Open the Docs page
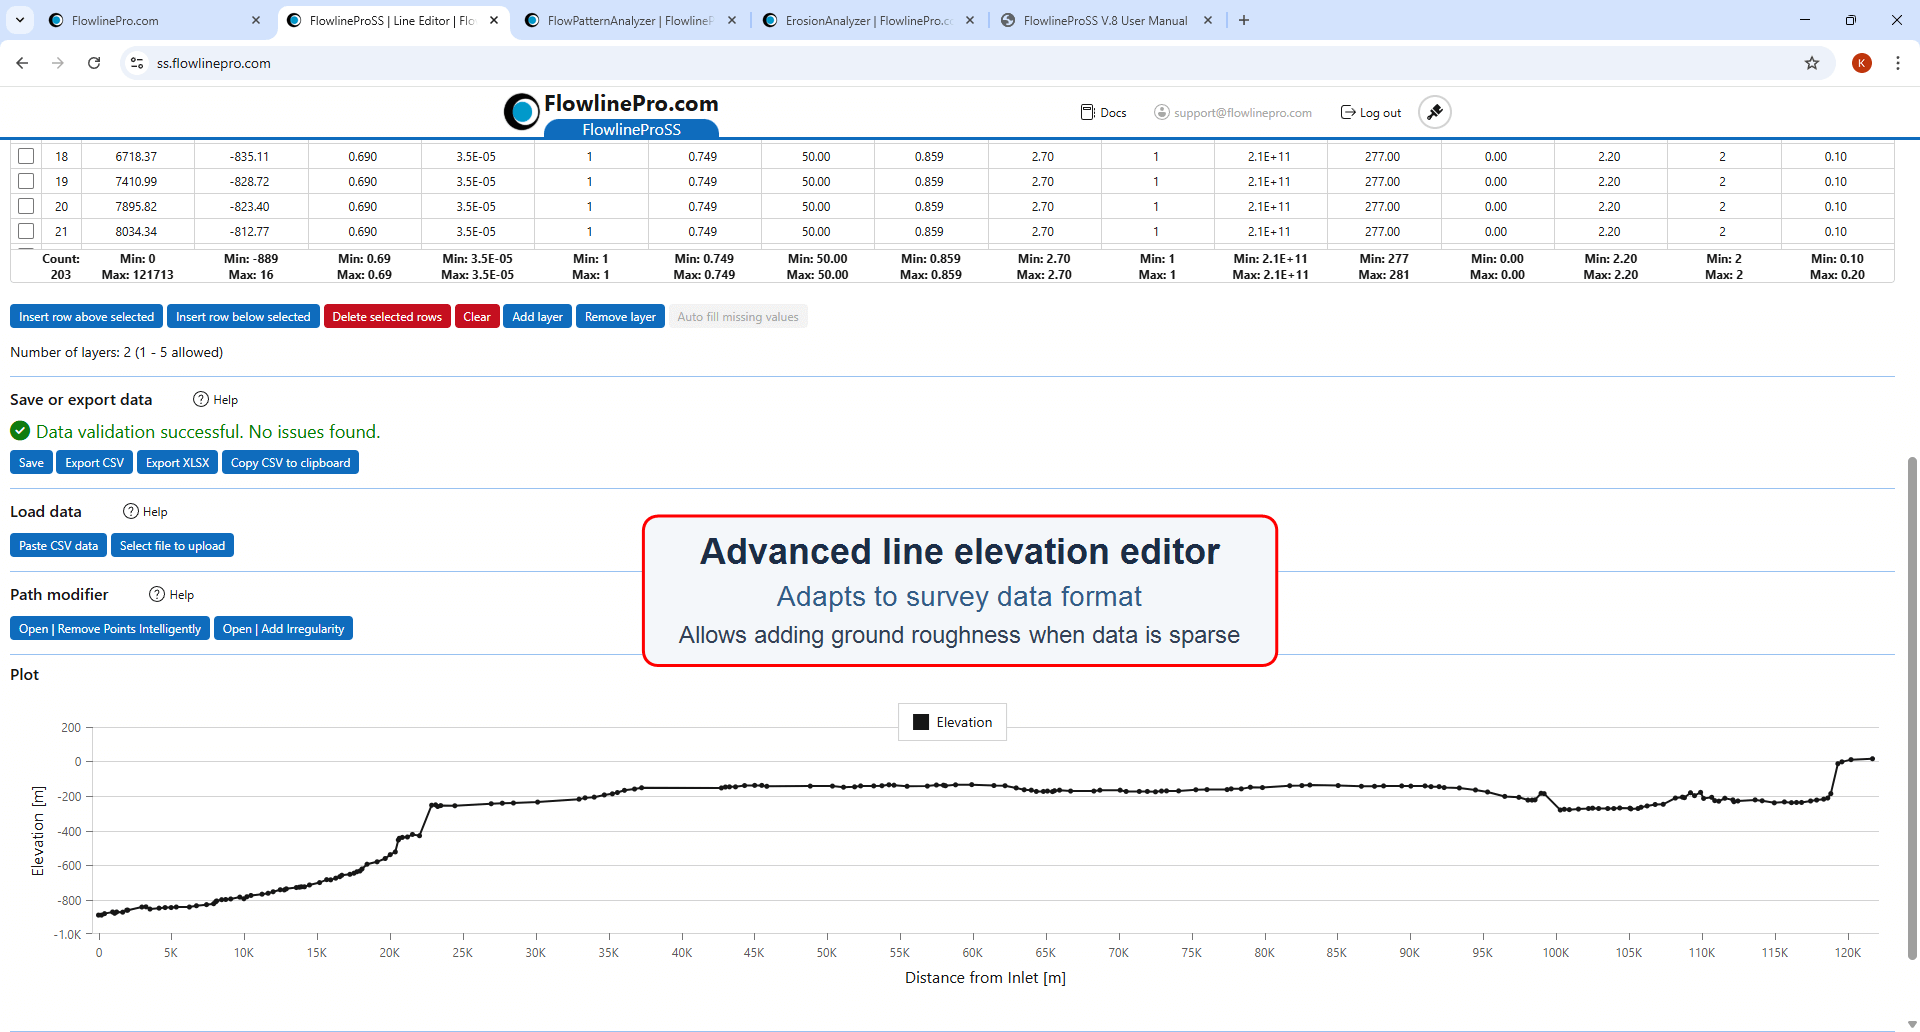Viewport: 1920px width, 1032px height. [x=1103, y=112]
